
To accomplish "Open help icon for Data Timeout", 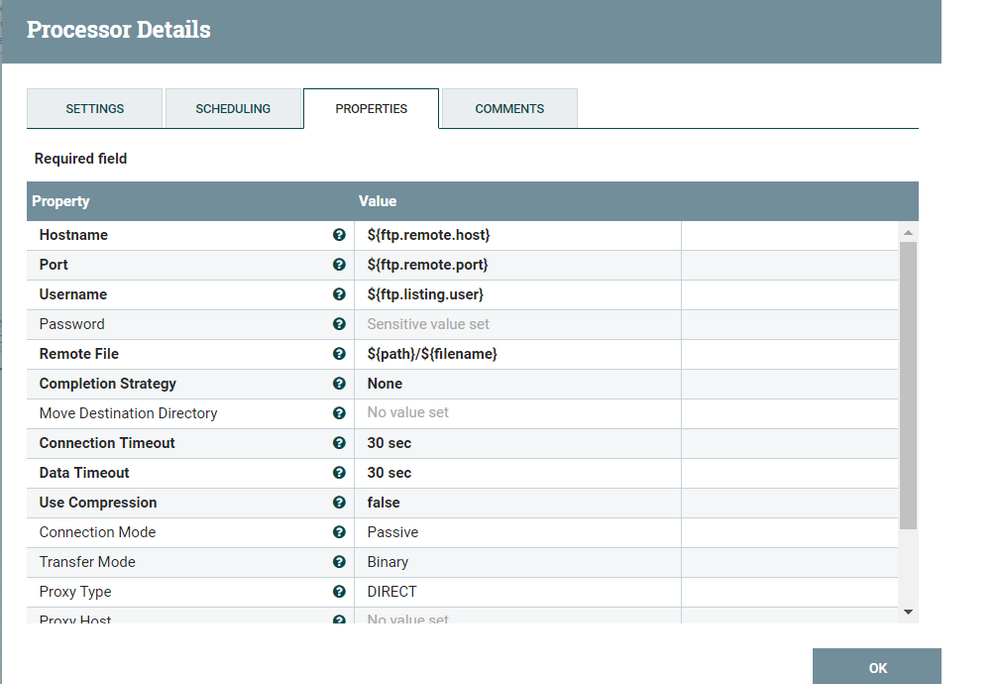I will click(339, 473).
